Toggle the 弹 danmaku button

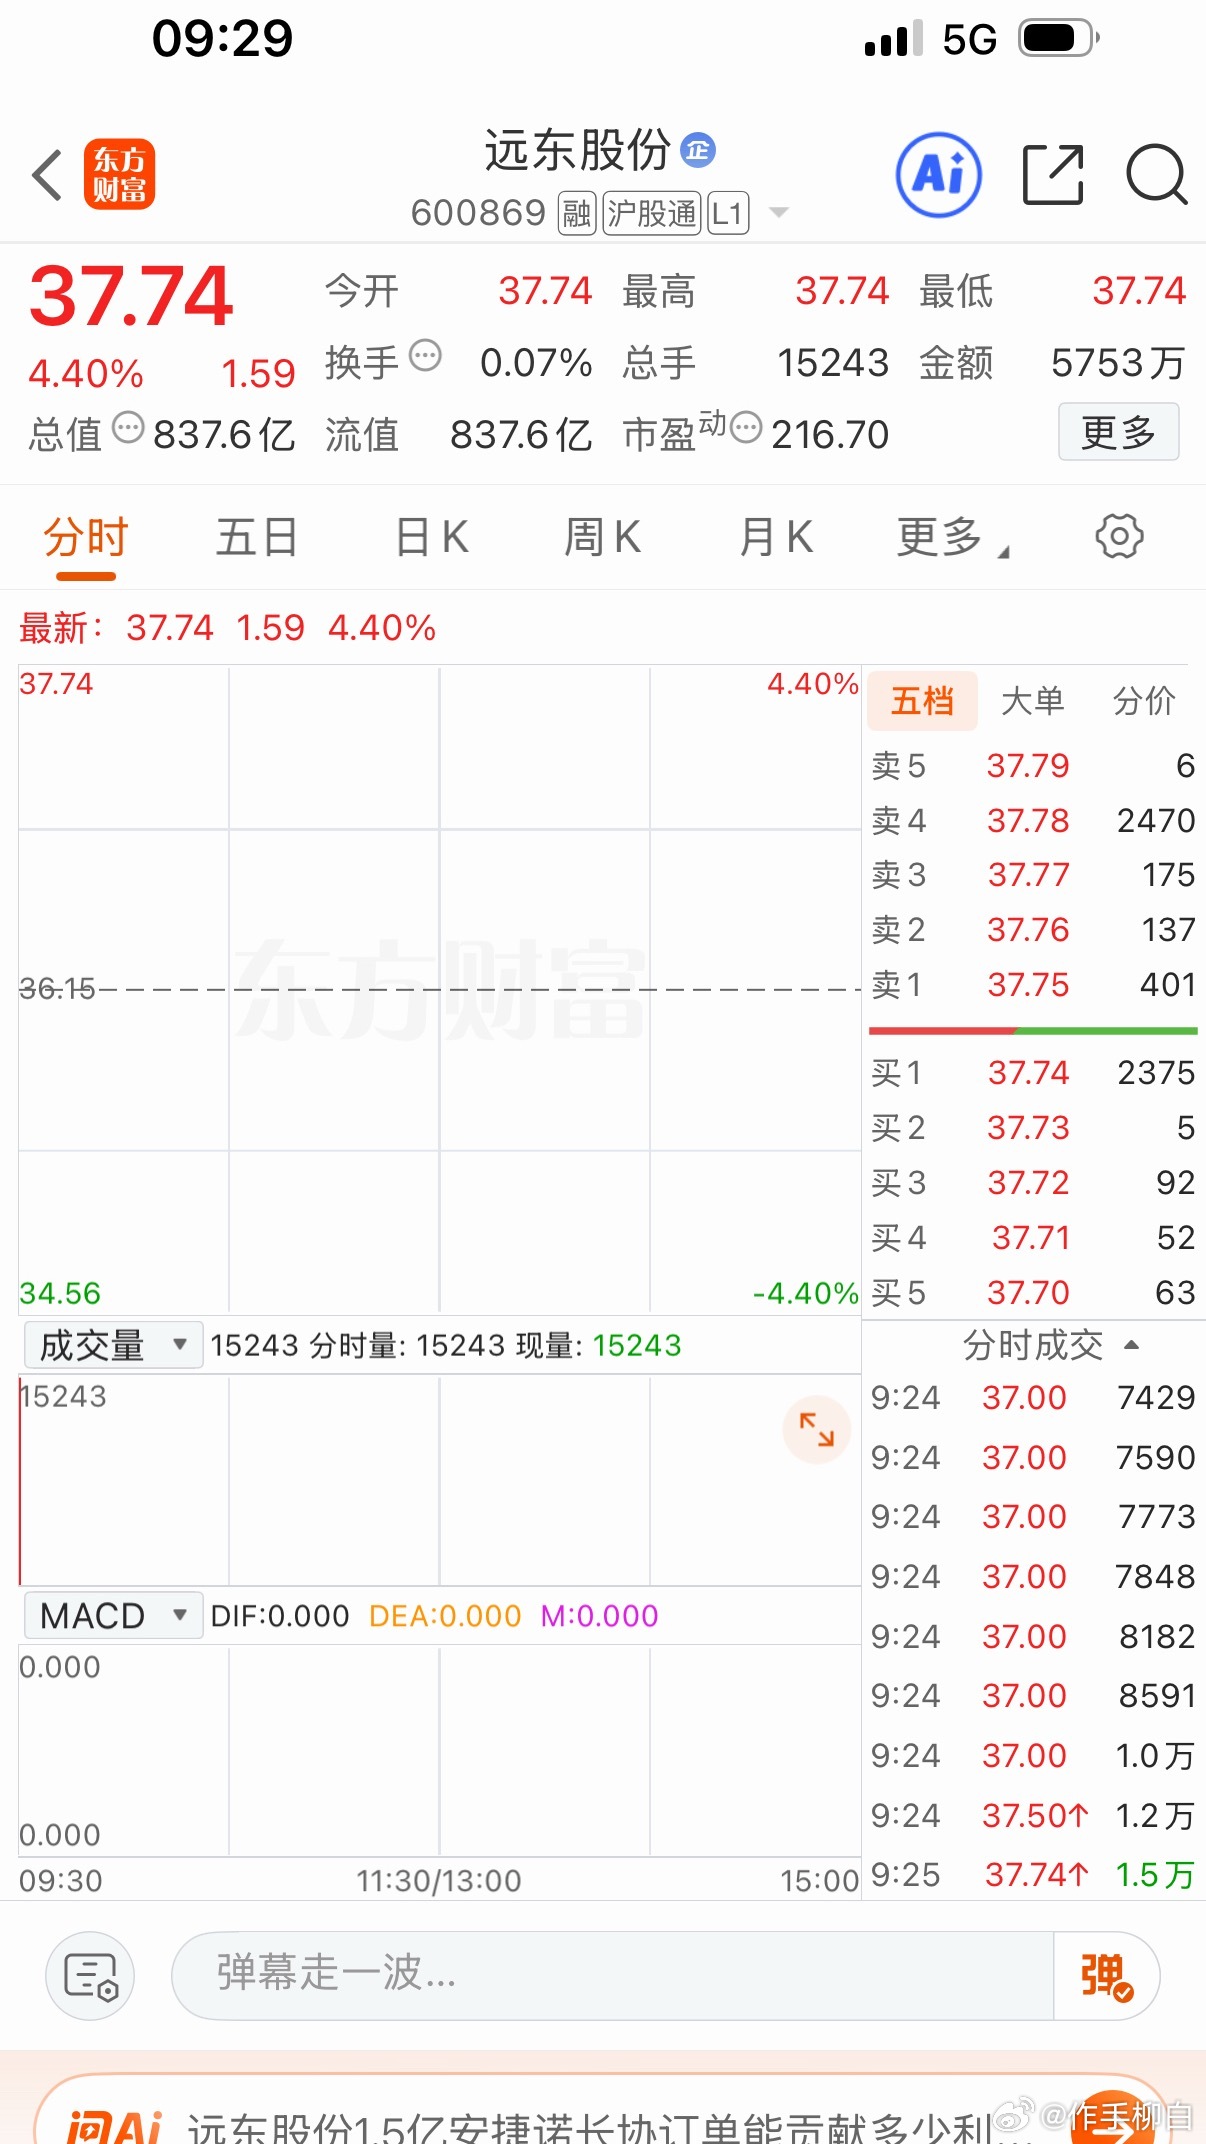1106,1976
